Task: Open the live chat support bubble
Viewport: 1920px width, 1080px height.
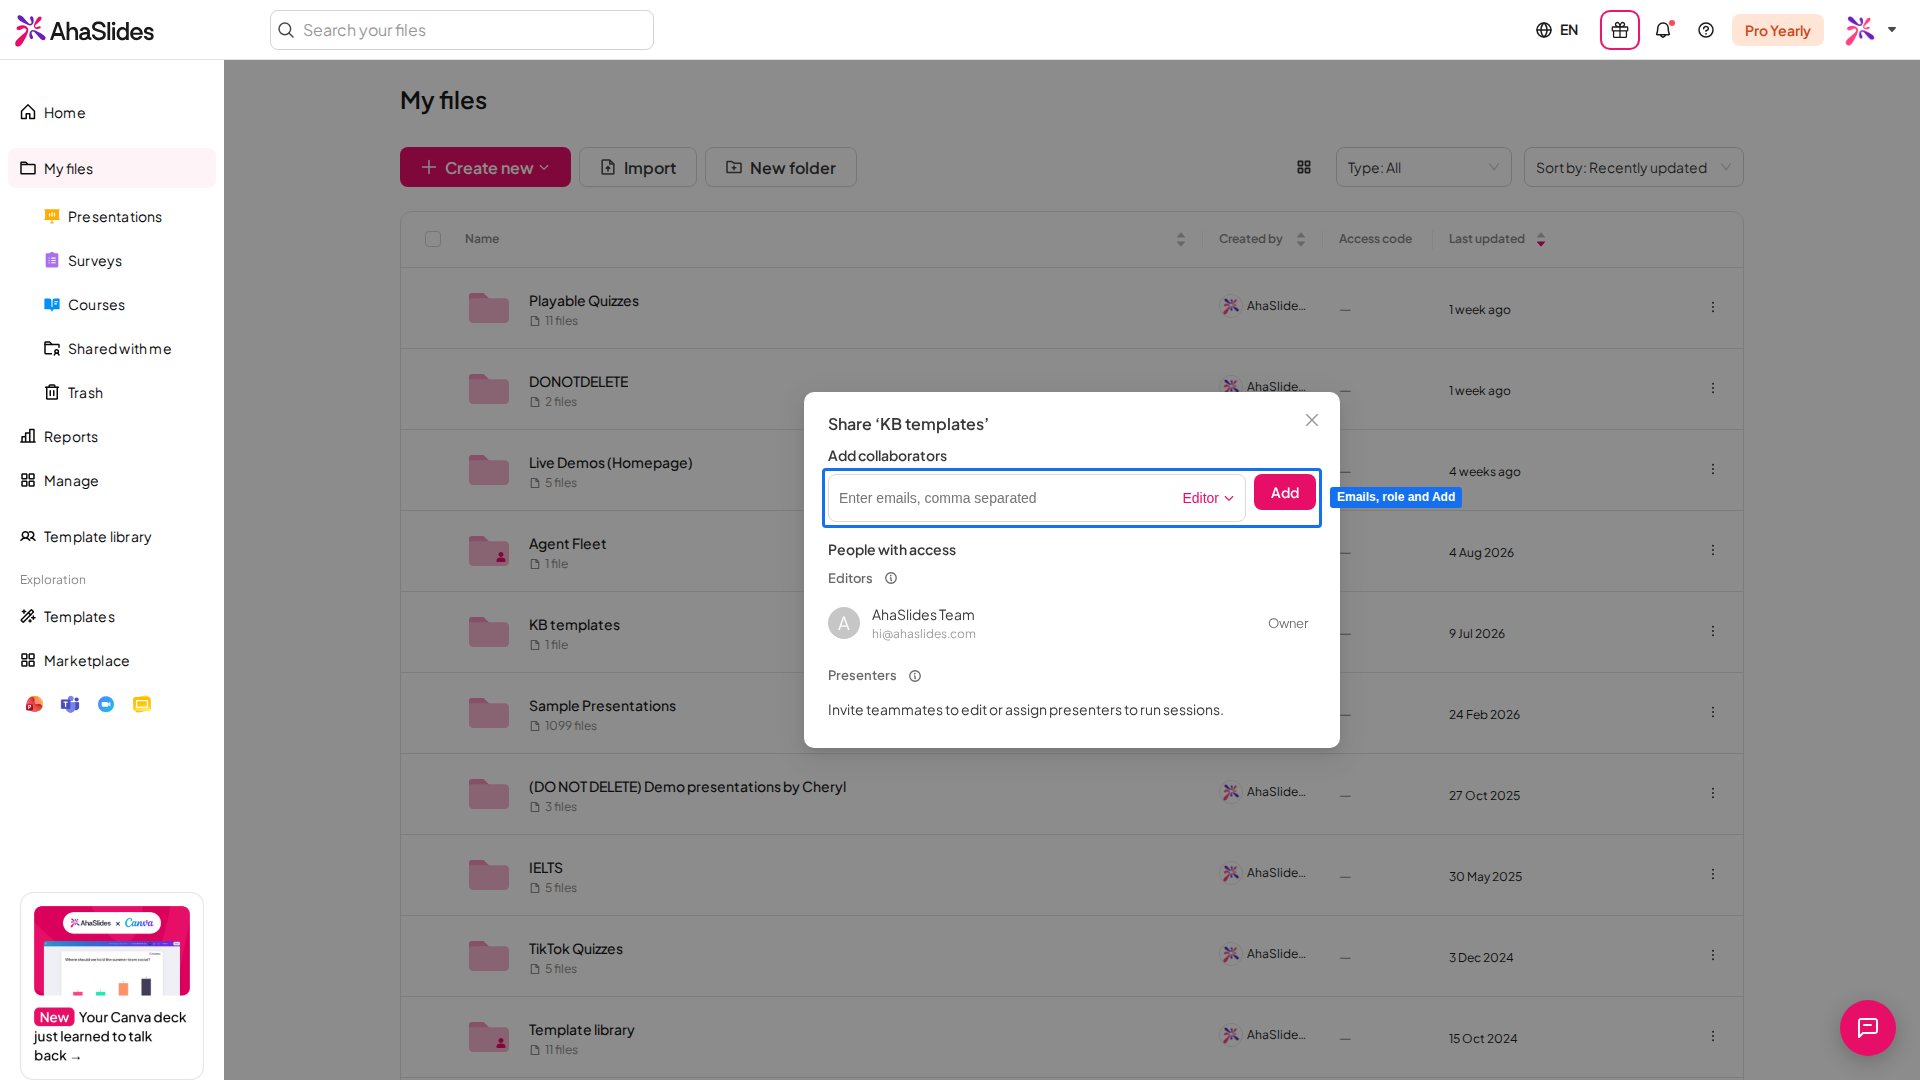Action: coord(1867,1027)
